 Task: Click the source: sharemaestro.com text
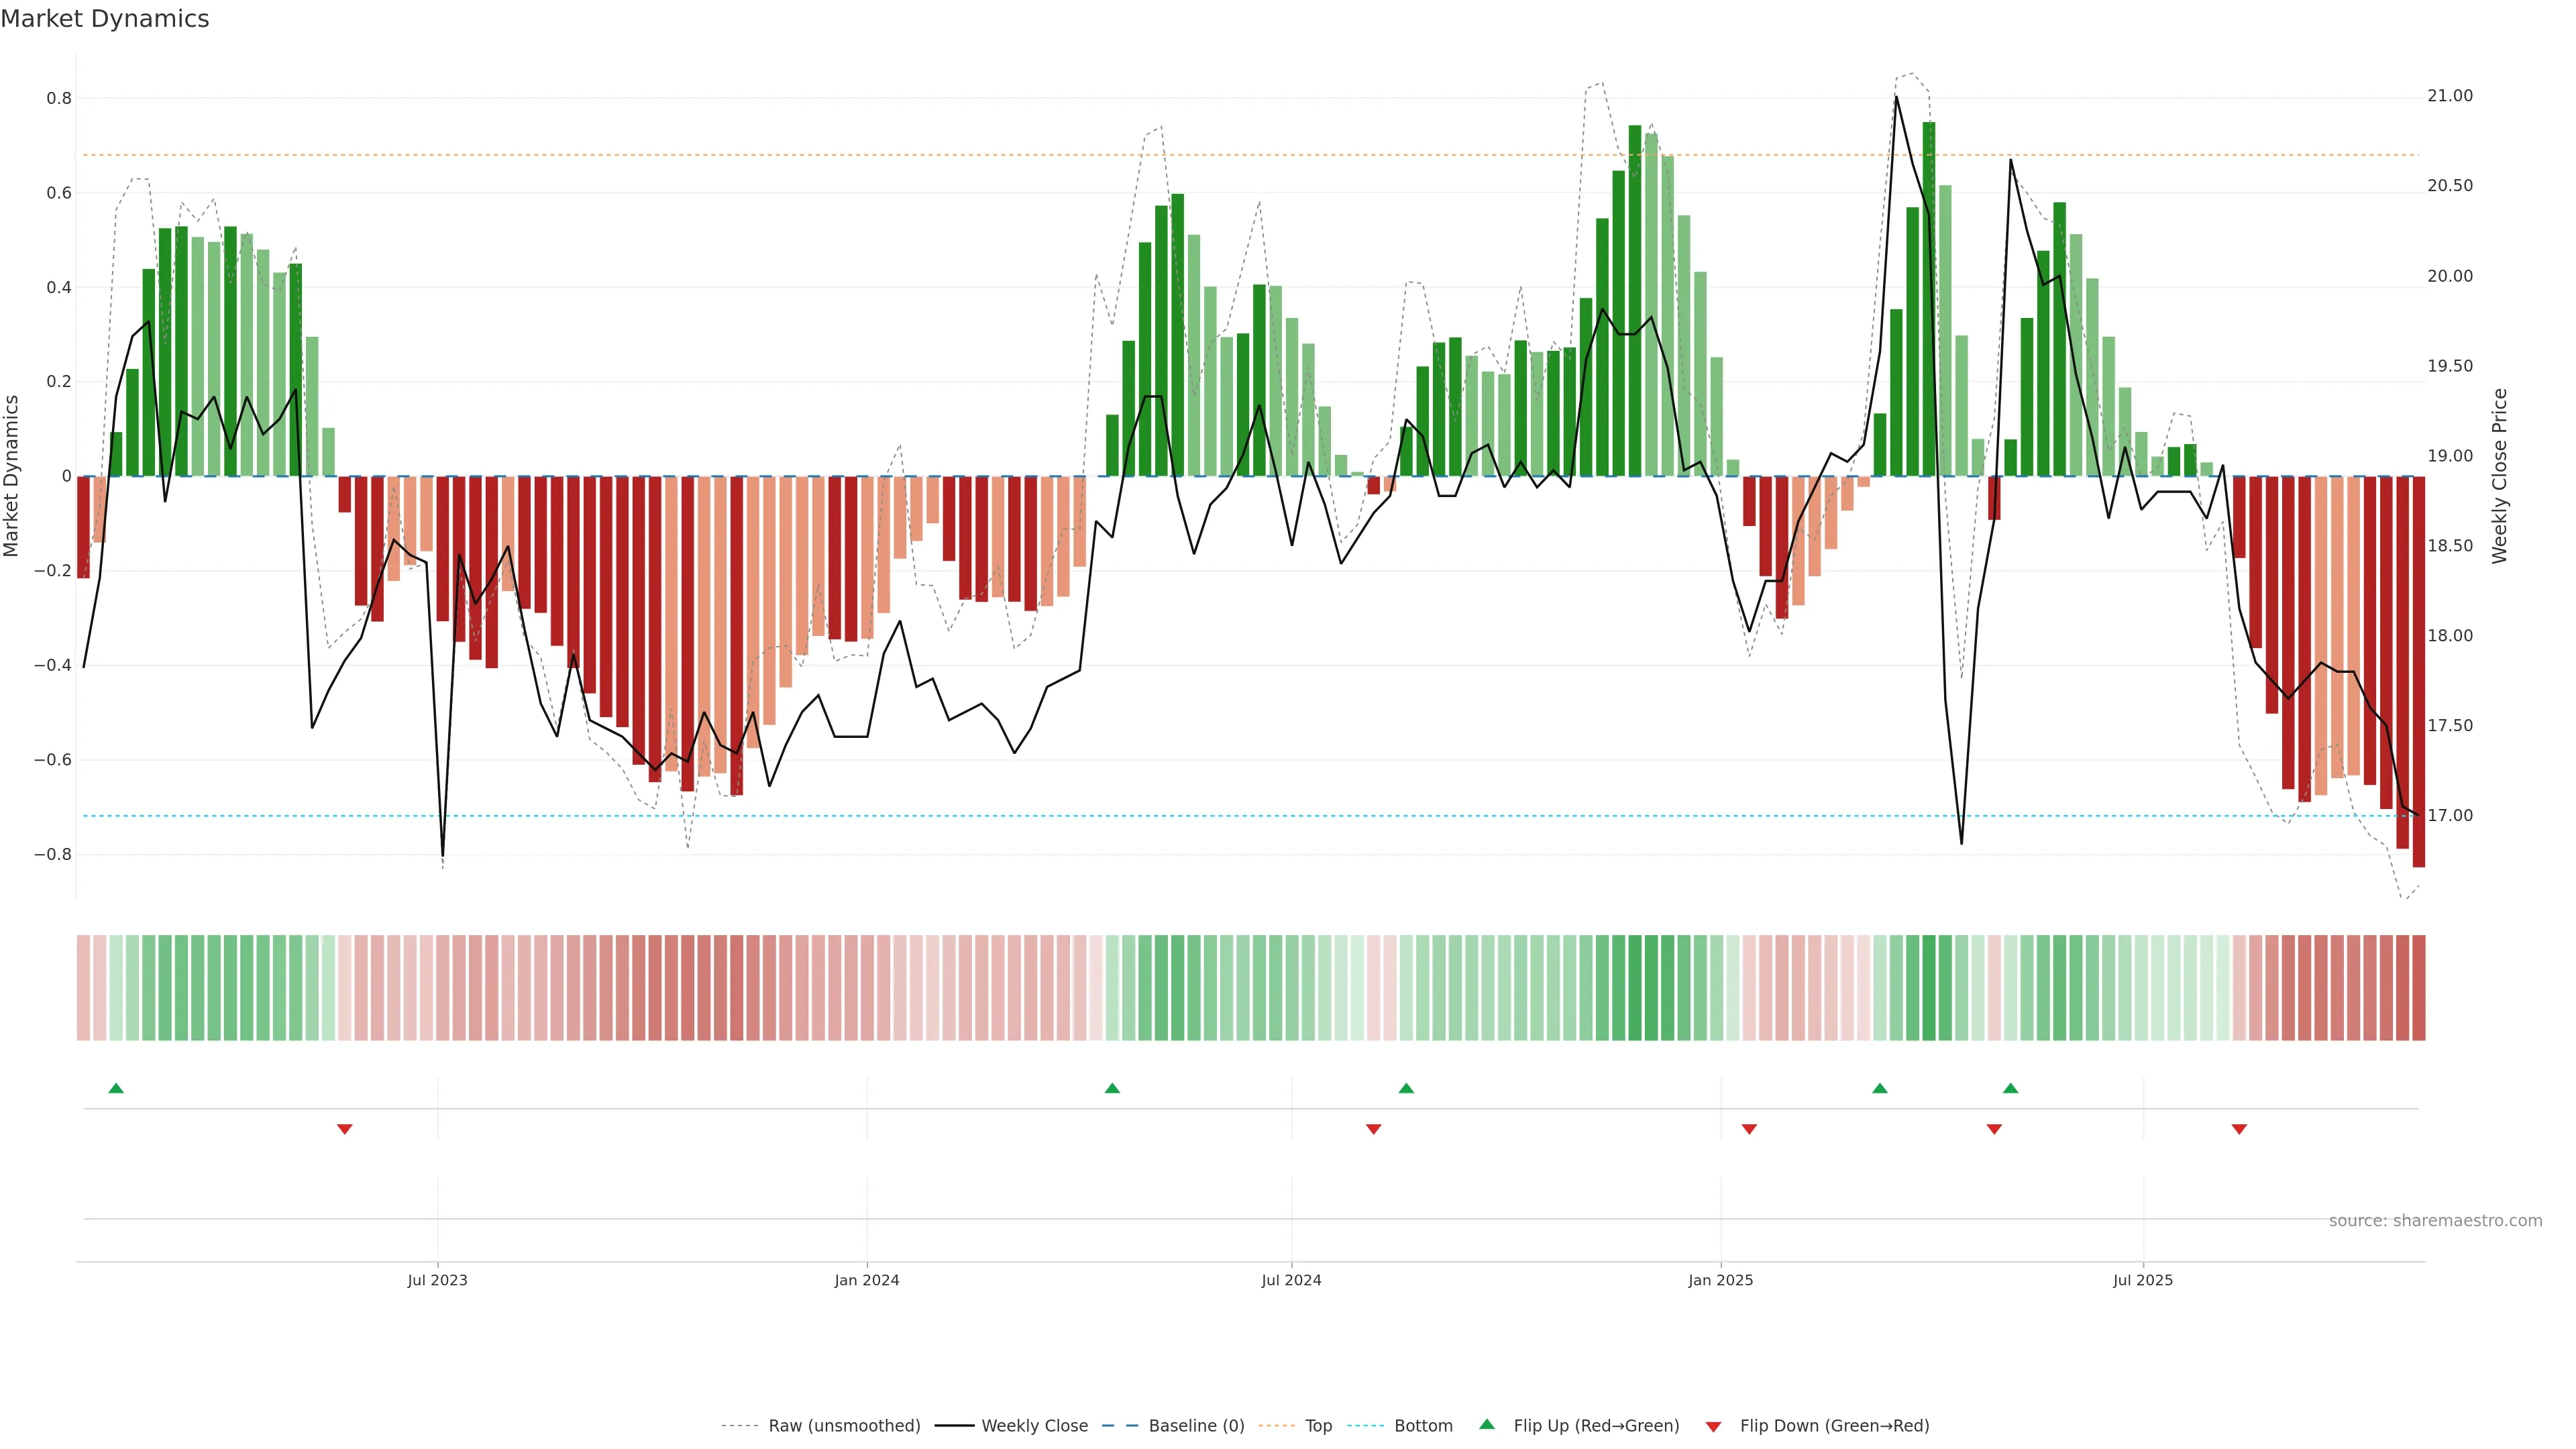(x=2435, y=1221)
